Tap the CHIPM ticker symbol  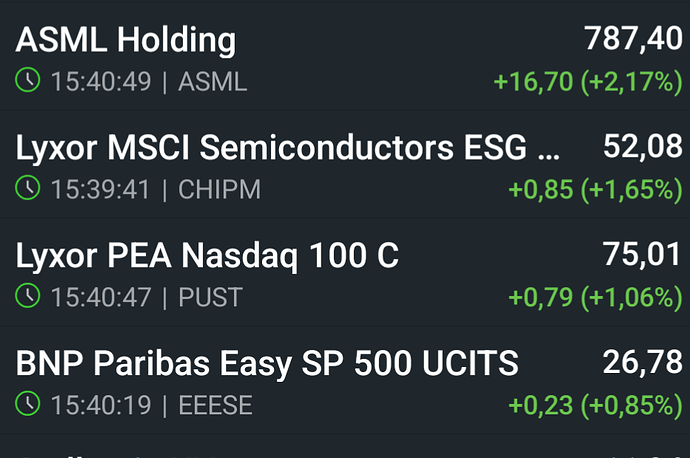[219, 188]
